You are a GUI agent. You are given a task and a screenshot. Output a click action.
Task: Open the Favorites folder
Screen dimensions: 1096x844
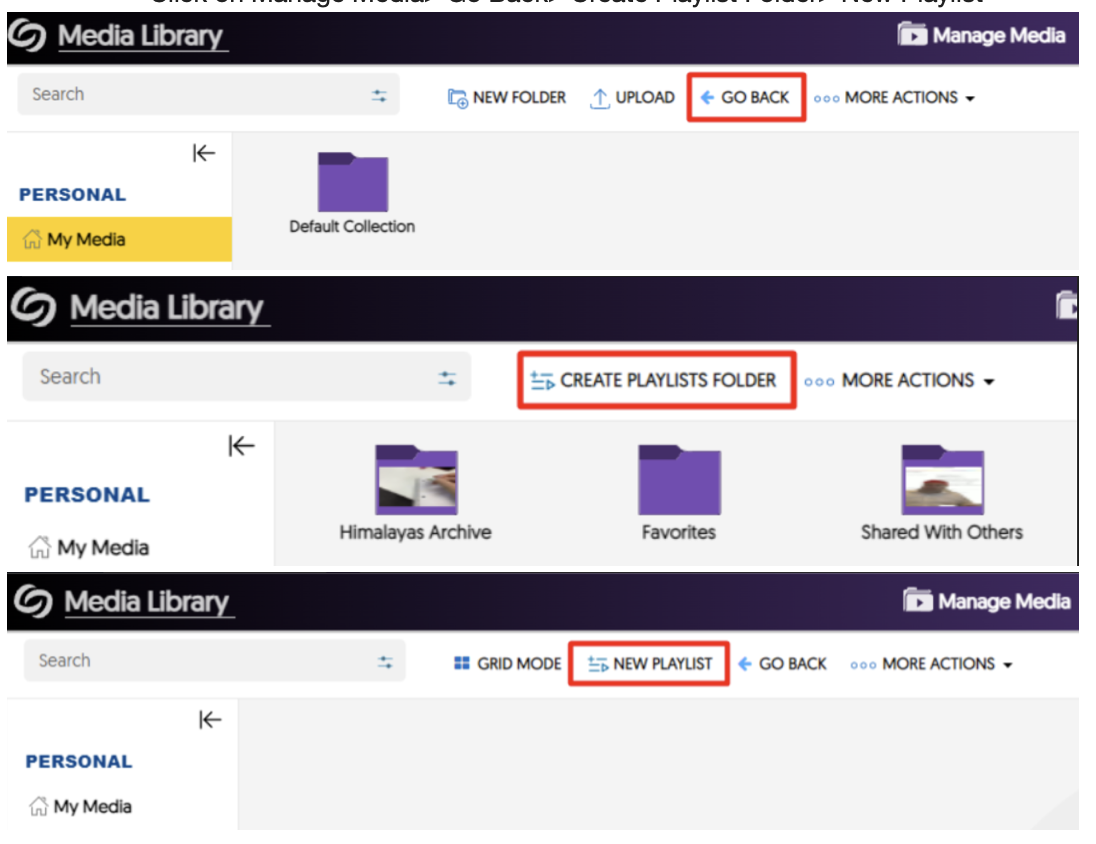(x=679, y=482)
